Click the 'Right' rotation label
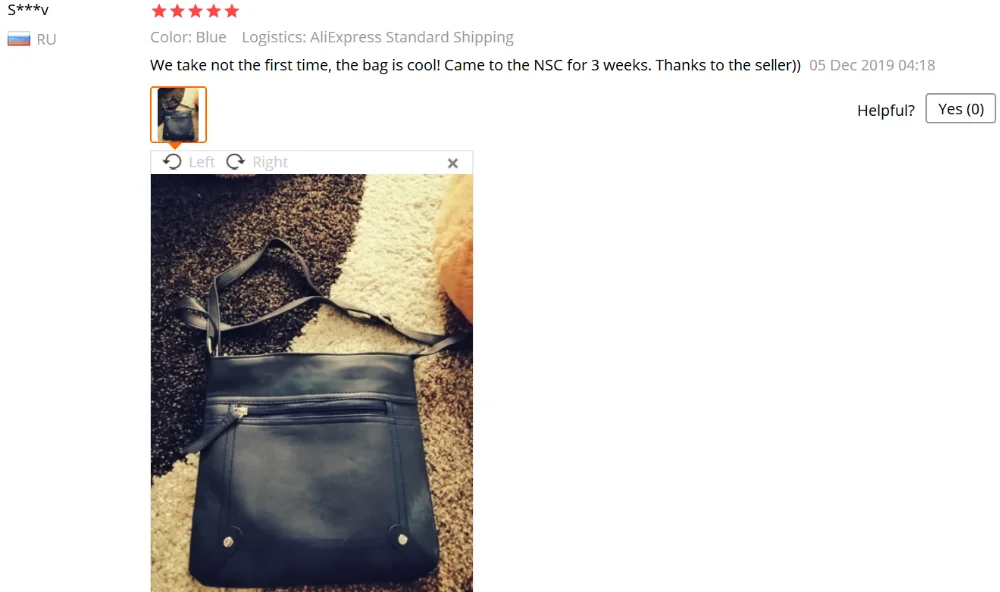This screenshot has height=592, width=1000. point(270,162)
